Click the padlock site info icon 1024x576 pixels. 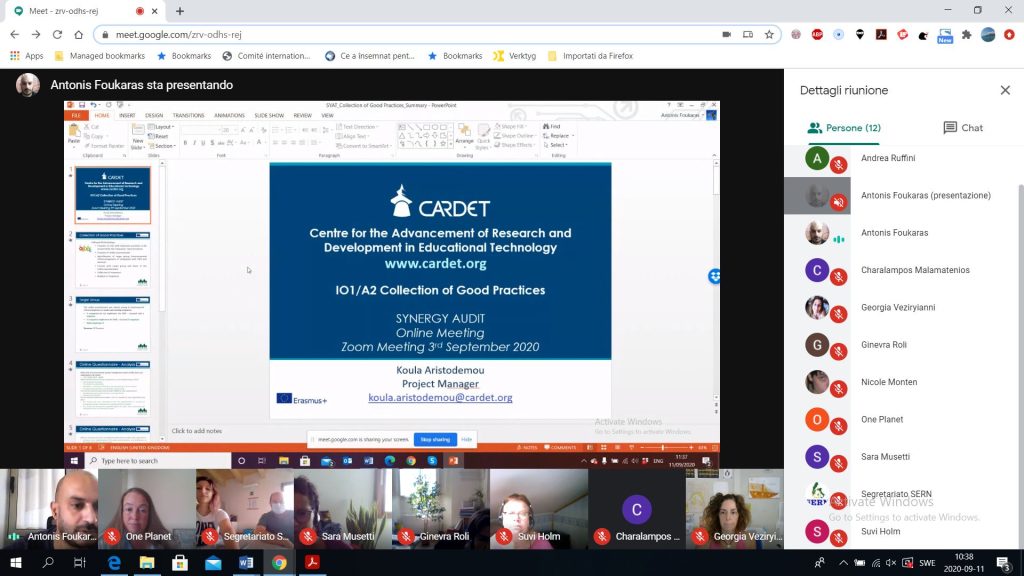105,35
